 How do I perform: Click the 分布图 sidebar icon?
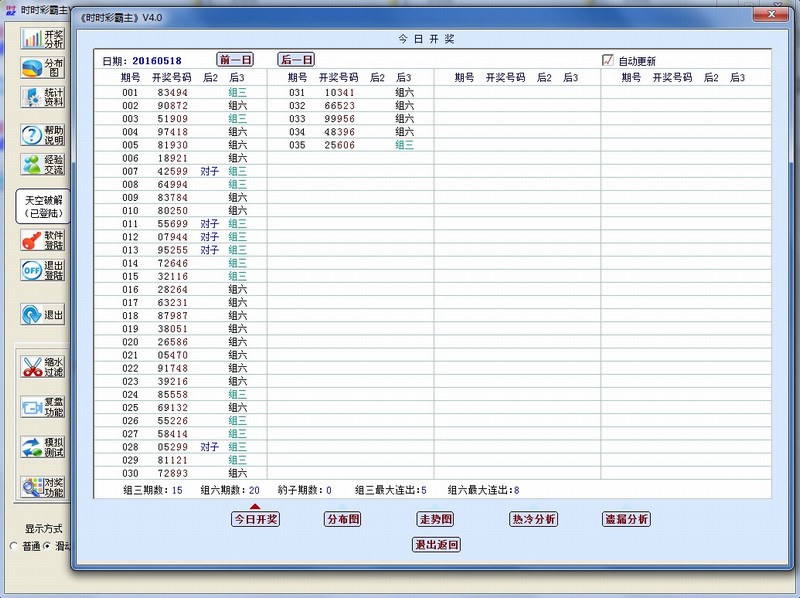33,68
